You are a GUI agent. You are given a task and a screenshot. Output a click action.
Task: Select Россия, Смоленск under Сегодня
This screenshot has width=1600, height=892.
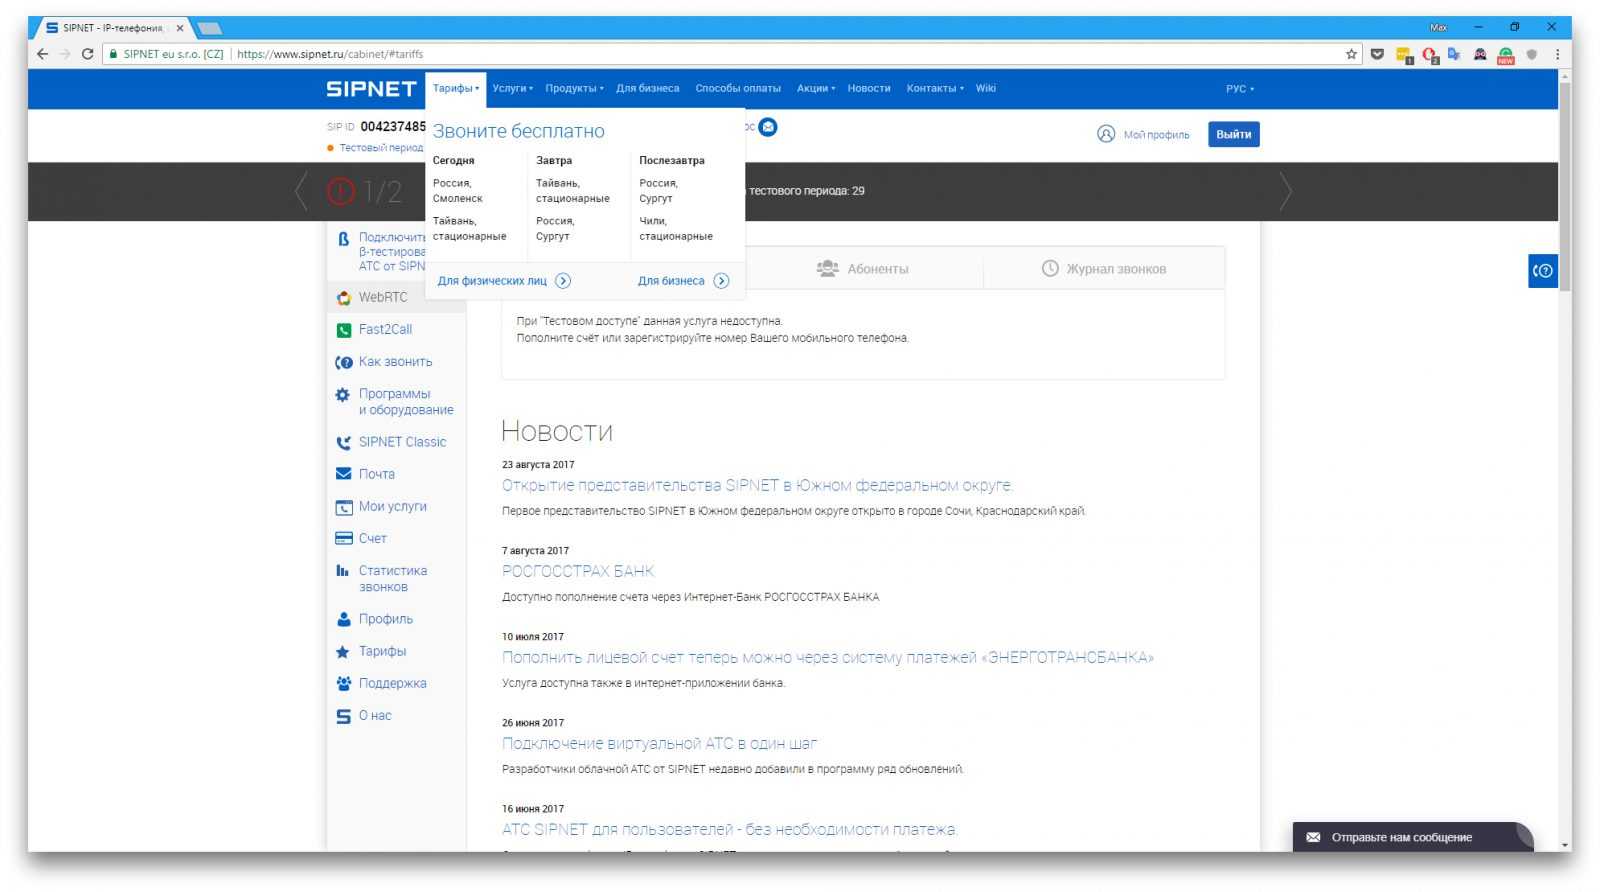pos(458,191)
